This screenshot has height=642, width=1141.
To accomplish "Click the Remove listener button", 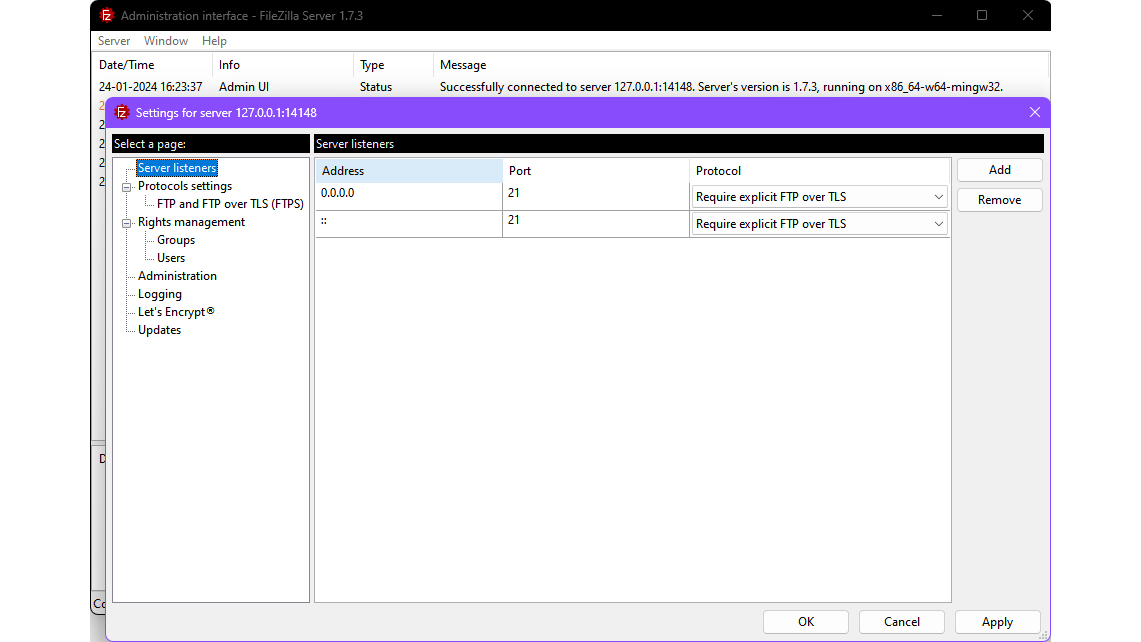I will click(999, 199).
